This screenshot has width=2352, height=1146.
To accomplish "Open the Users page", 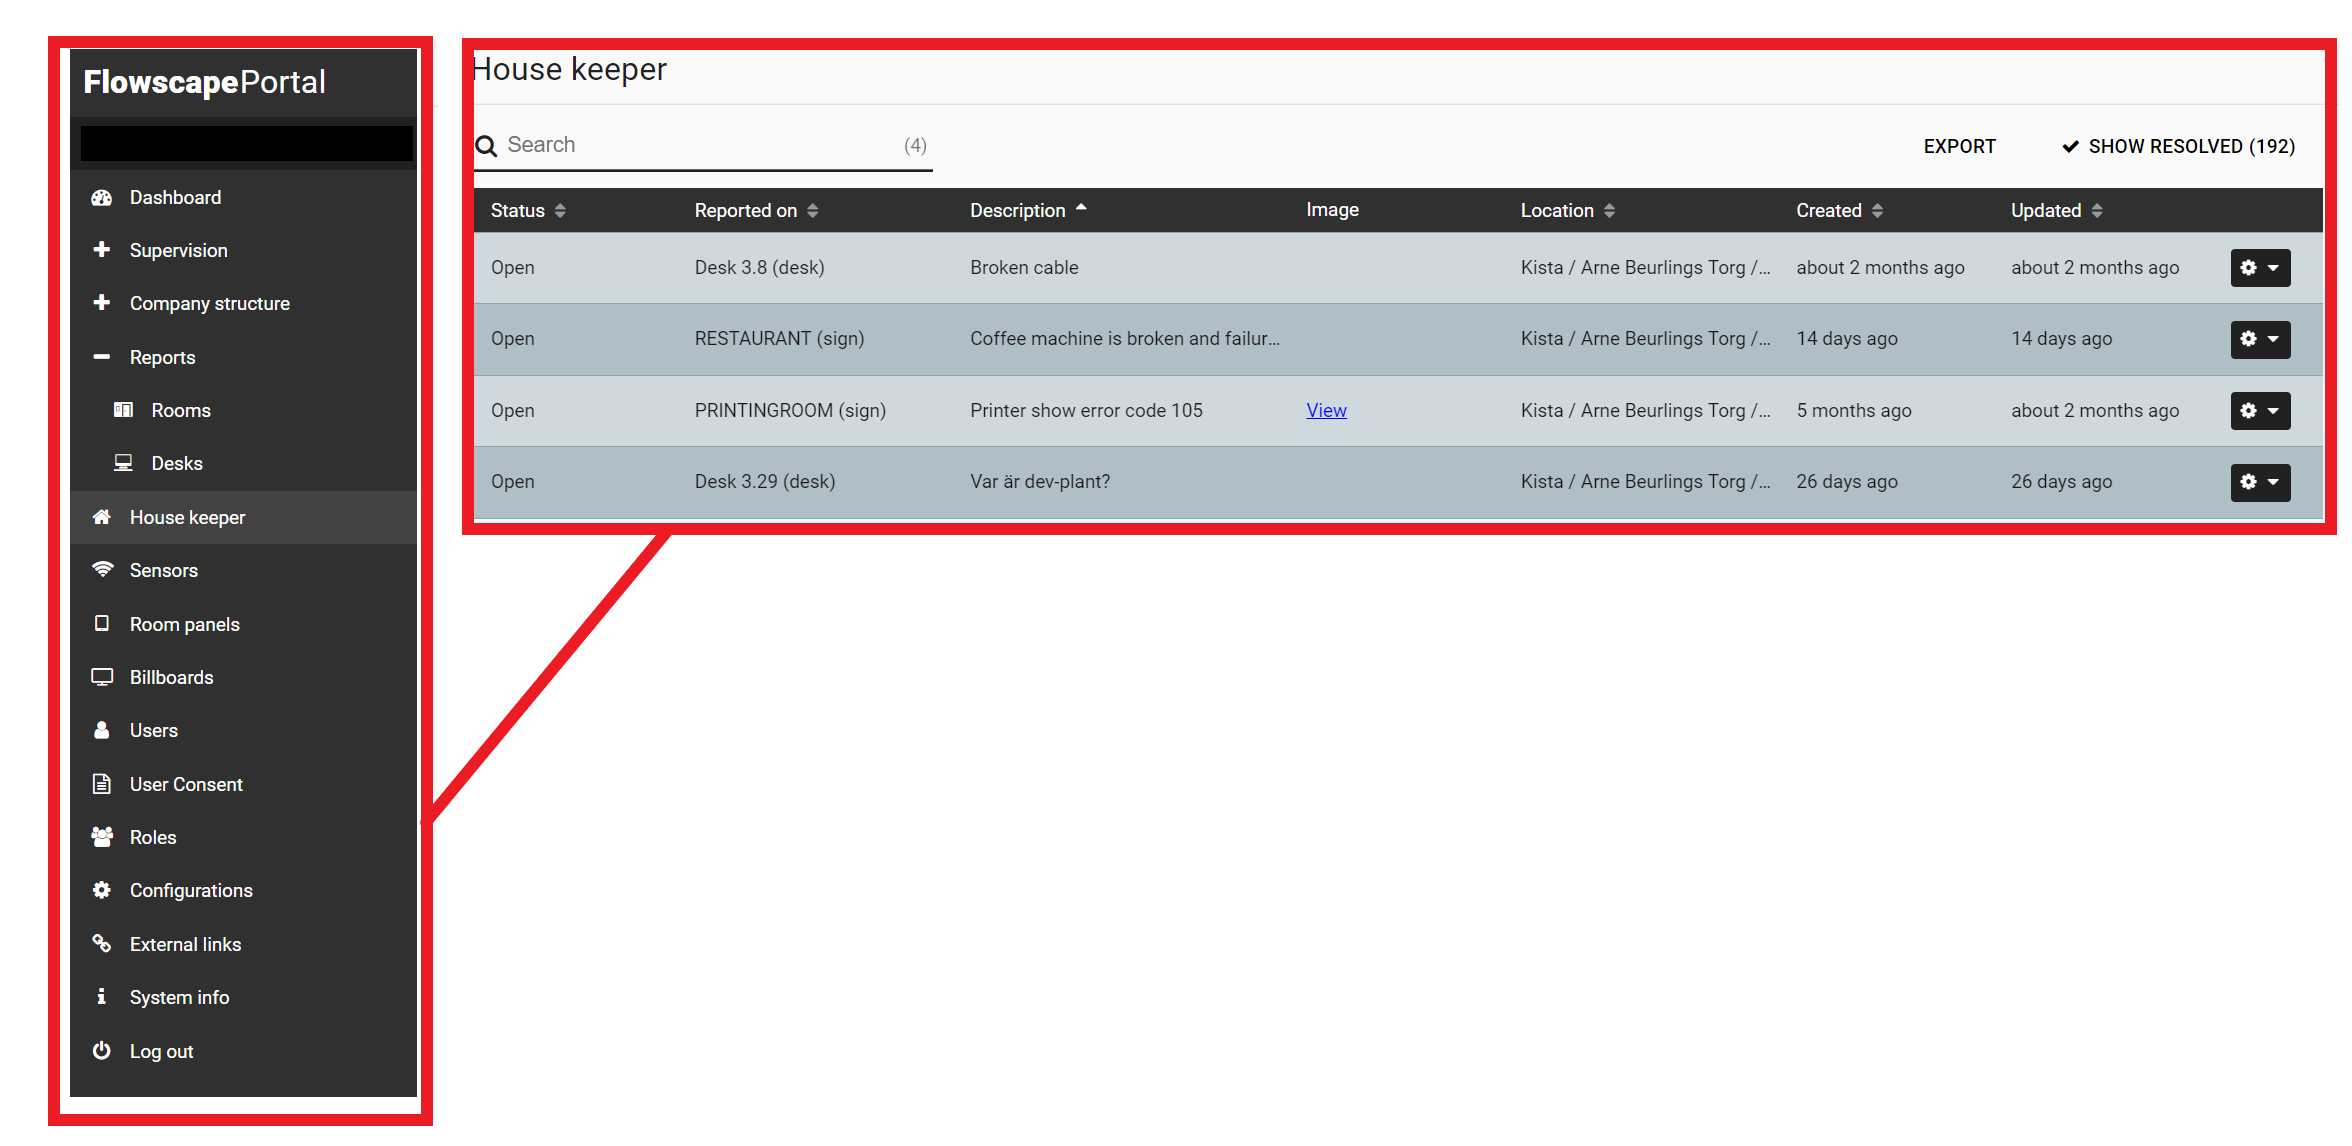I will coord(154,731).
